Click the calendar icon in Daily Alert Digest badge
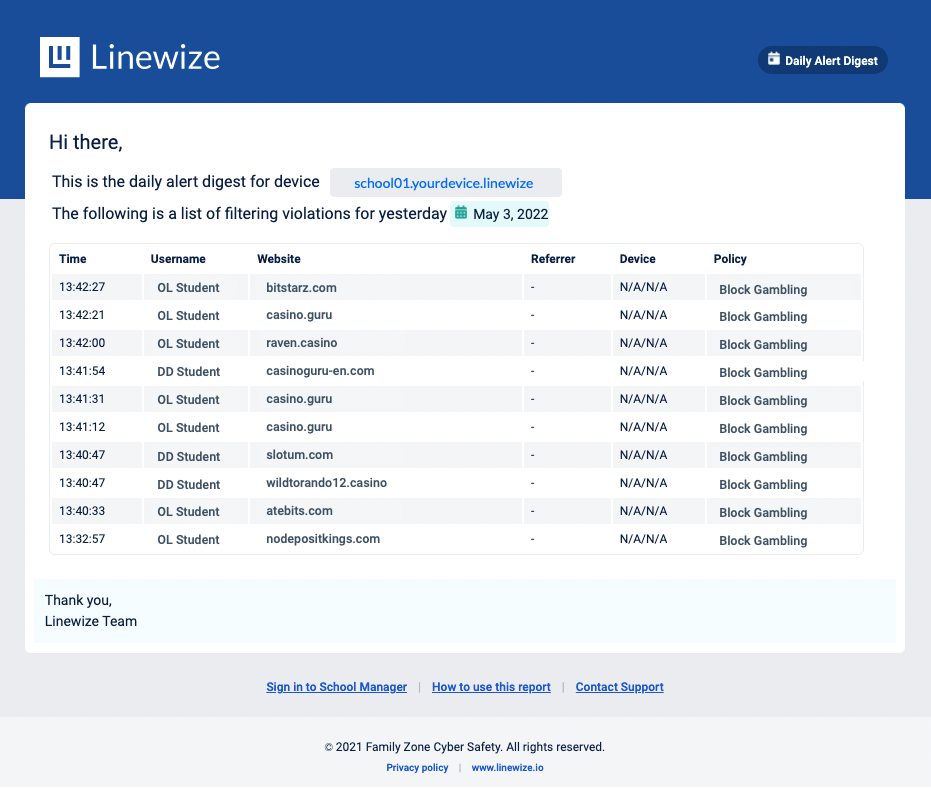 [774, 59]
